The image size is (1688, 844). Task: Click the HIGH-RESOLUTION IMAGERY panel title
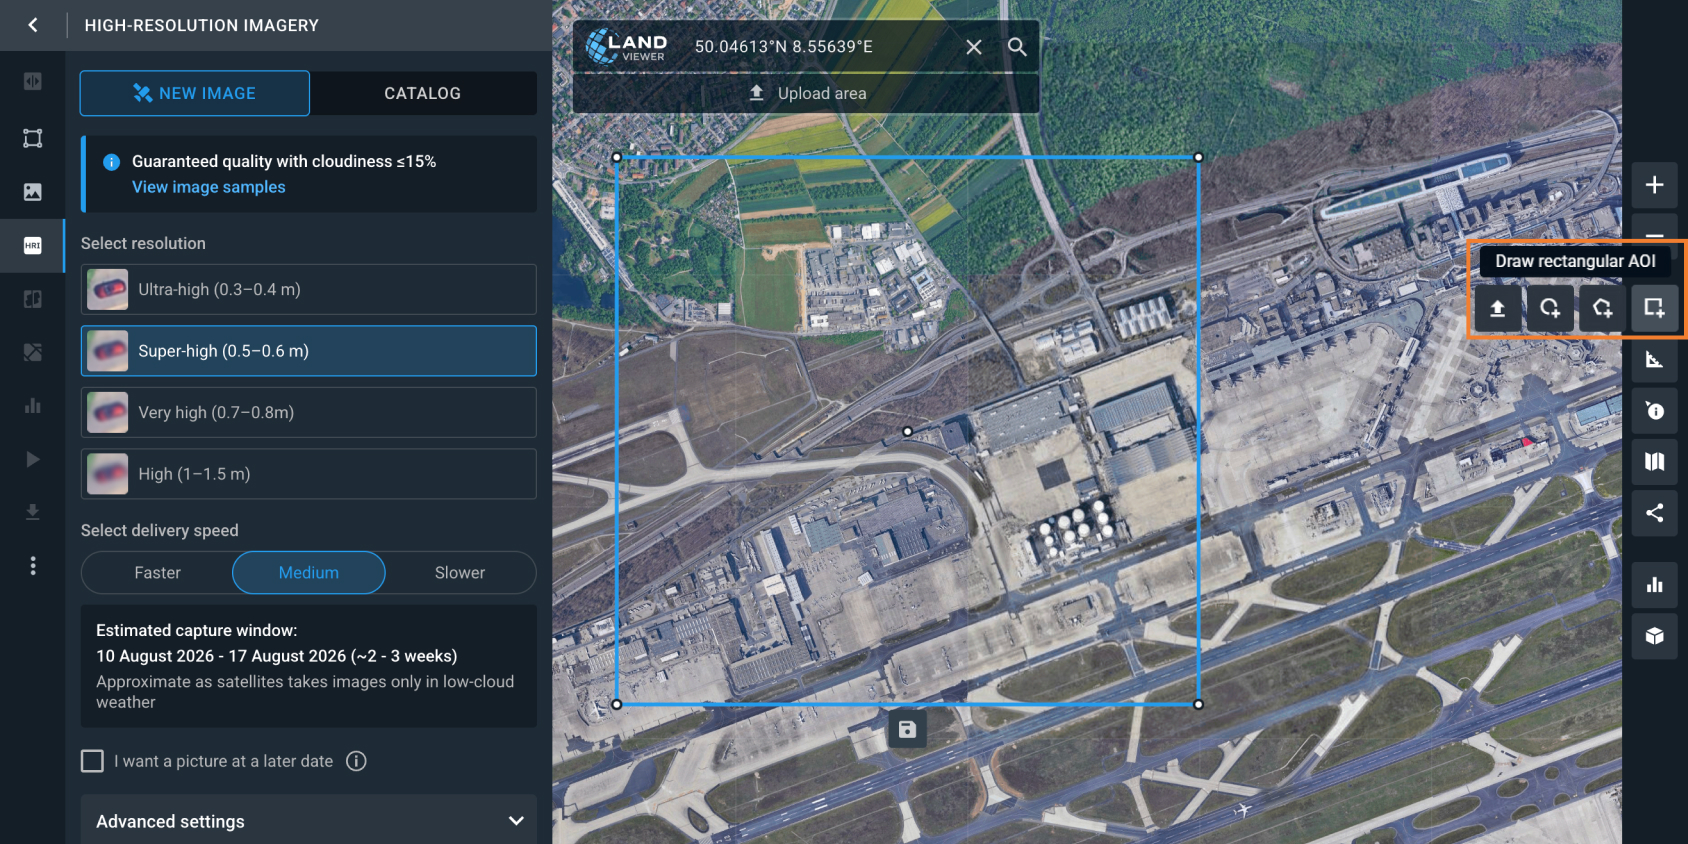202,25
